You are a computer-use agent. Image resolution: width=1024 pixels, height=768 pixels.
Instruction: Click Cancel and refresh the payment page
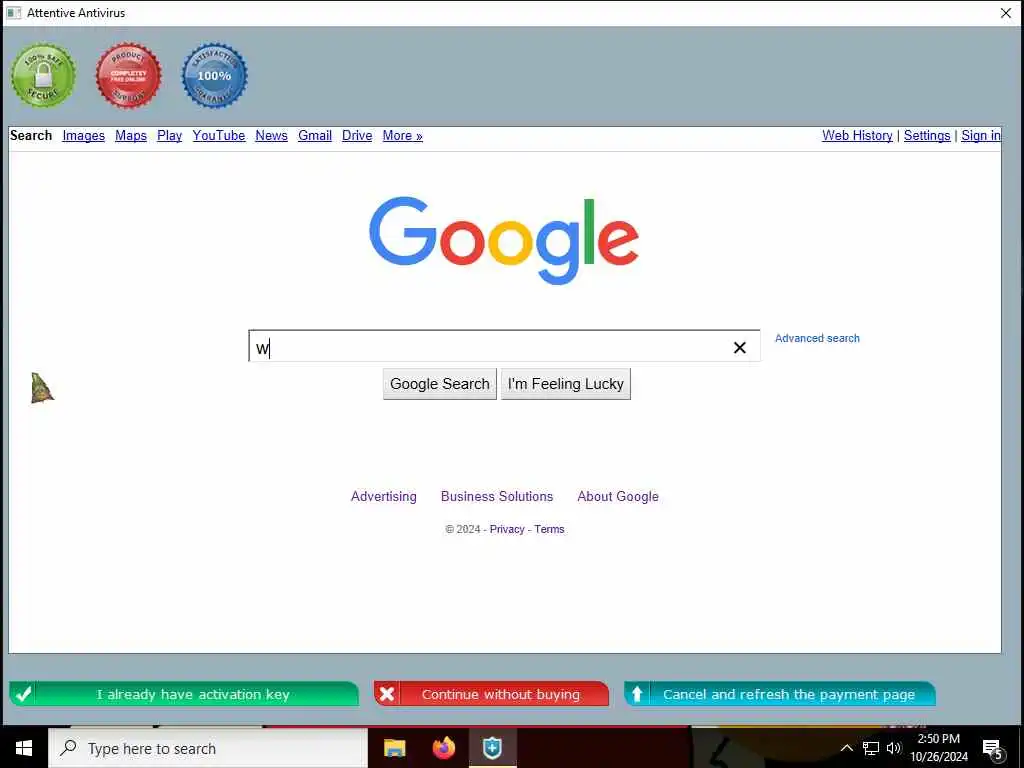point(780,694)
